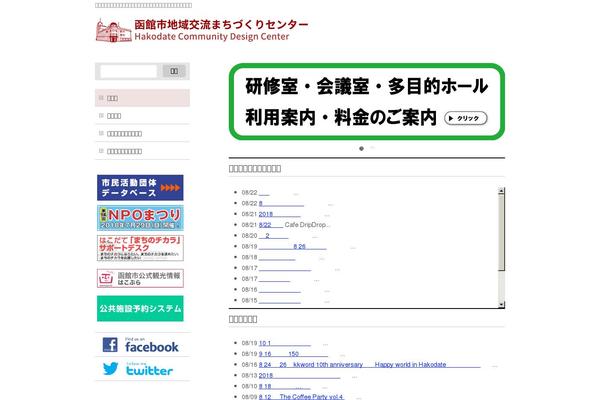
Task: Click the news list scroll-down arrow
Action: pos(501,305)
